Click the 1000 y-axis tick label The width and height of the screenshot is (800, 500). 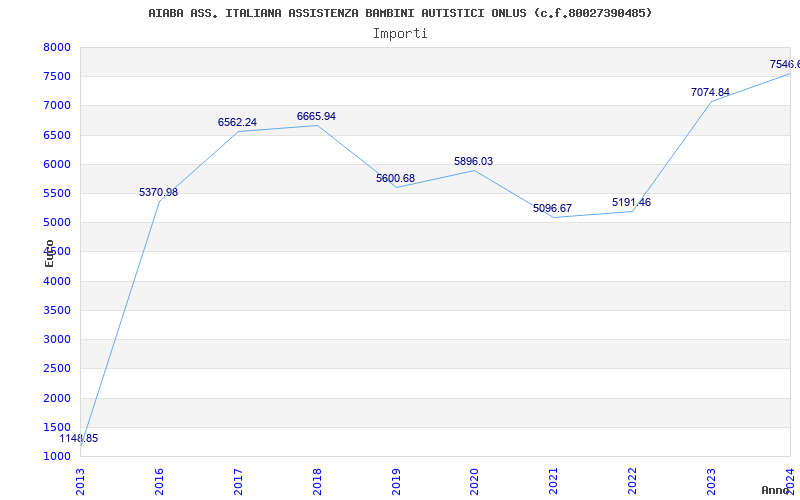click(57, 456)
